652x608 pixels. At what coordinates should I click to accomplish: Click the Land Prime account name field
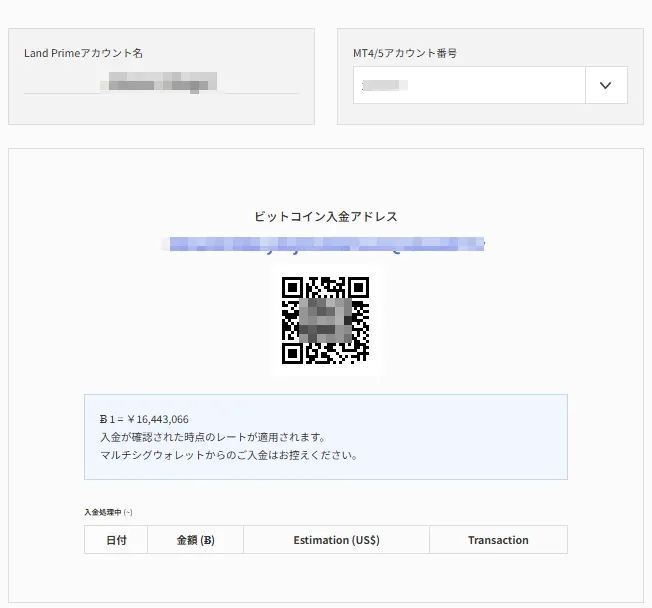pyautogui.click(x=161, y=82)
